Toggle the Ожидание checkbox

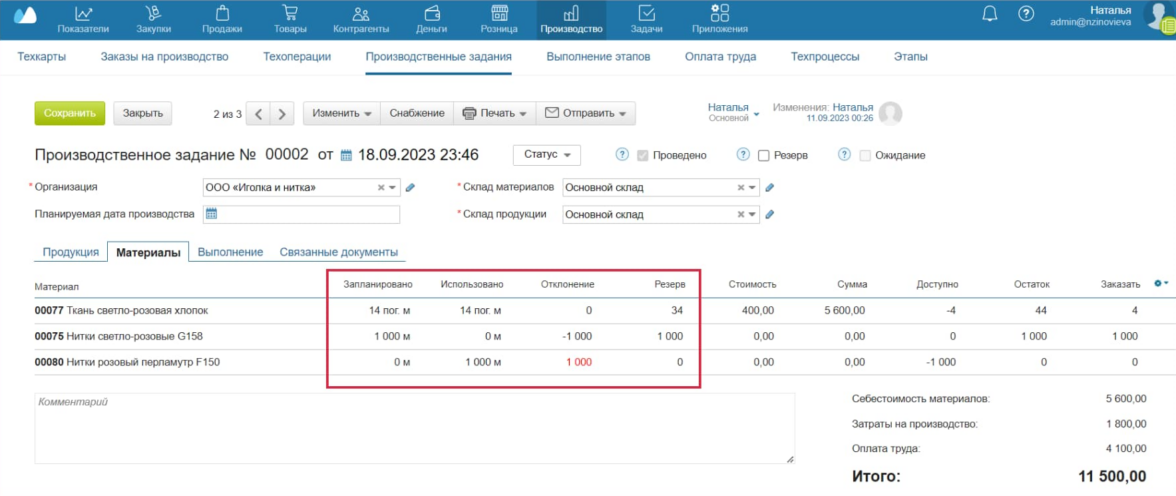pyautogui.click(x=864, y=156)
